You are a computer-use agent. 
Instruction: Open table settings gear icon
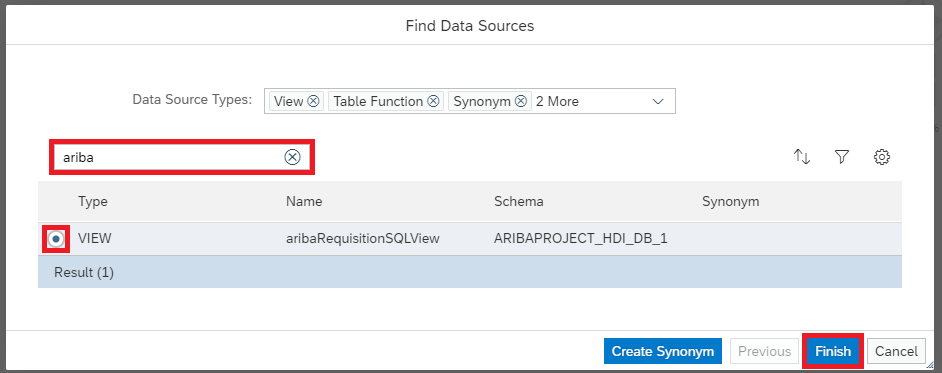point(881,157)
